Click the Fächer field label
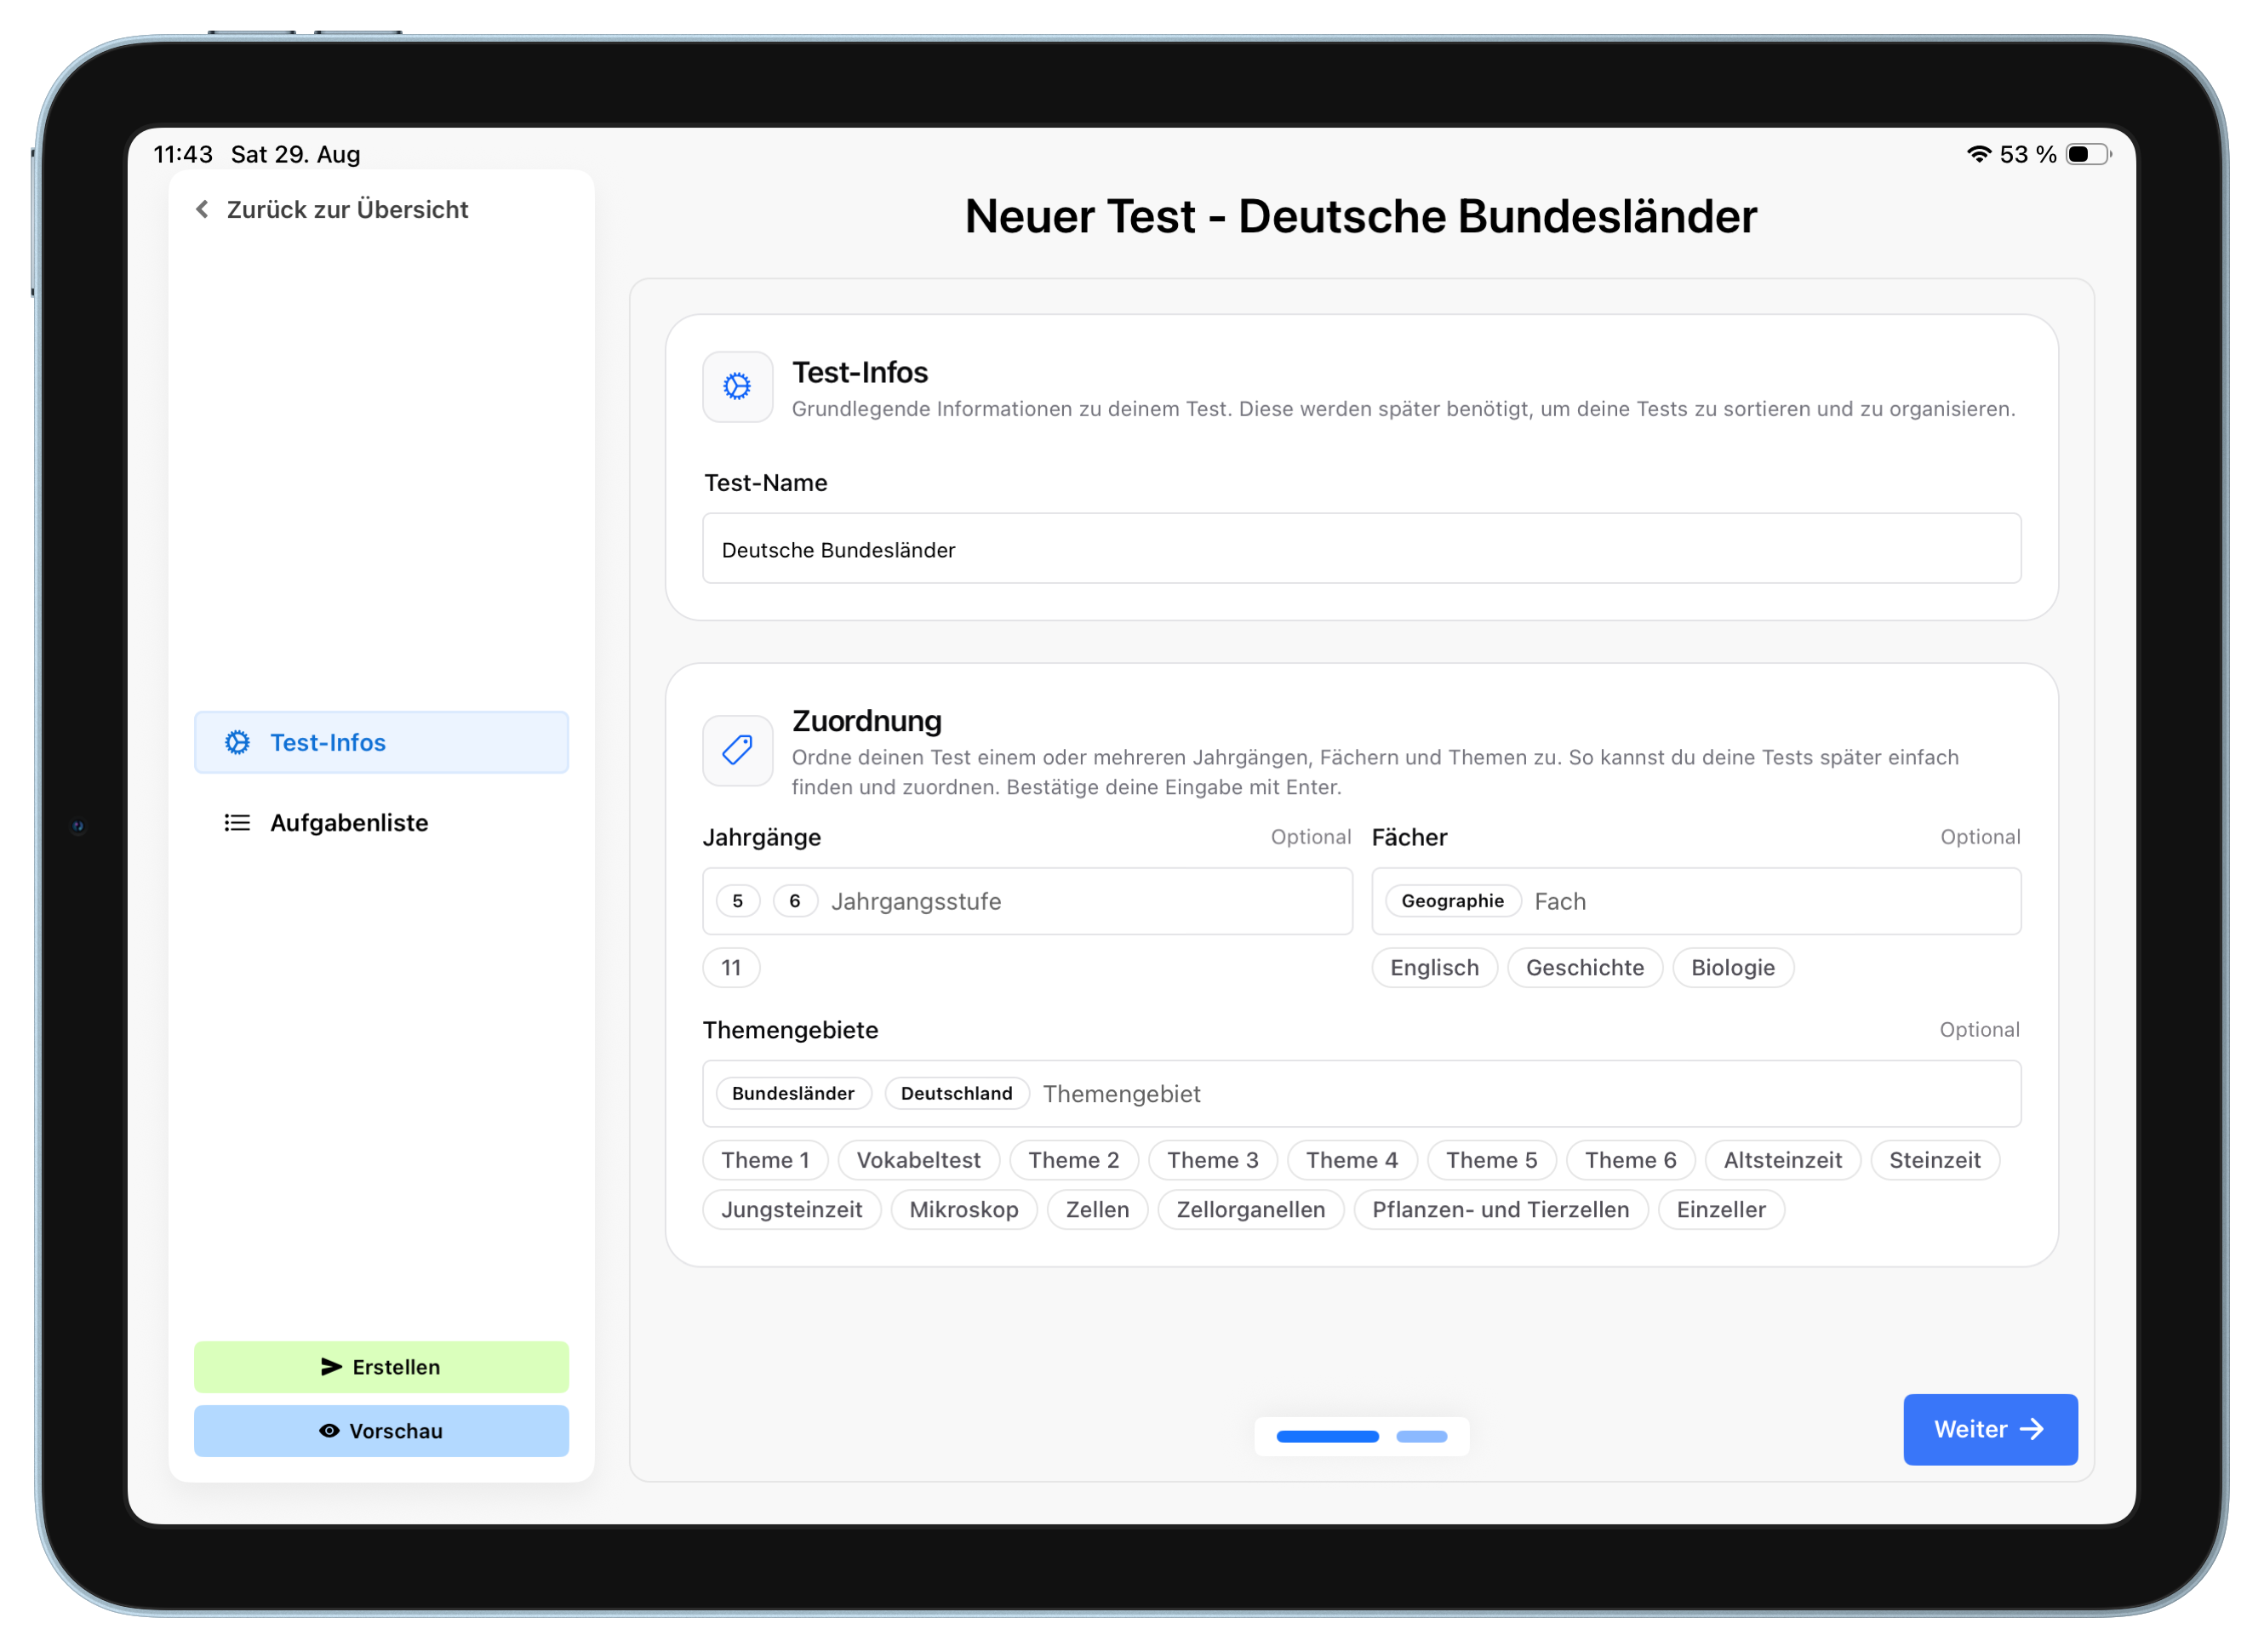 click(x=1409, y=837)
